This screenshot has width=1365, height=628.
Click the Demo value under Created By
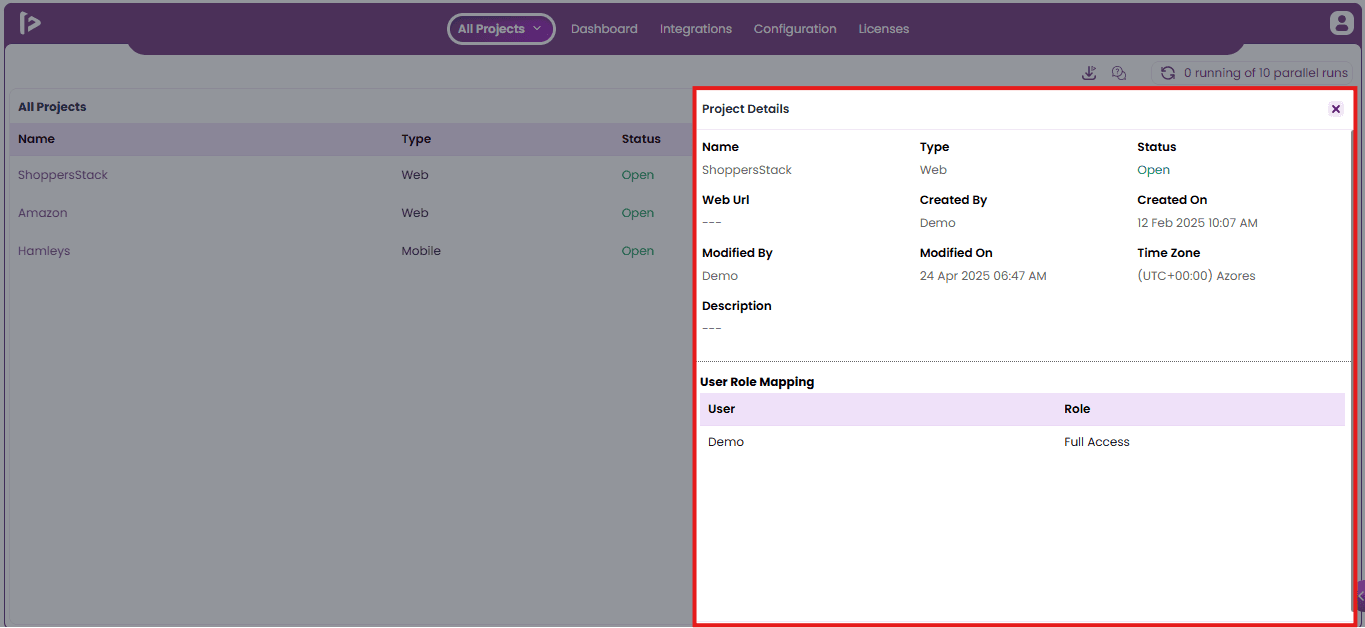(x=938, y=223)
